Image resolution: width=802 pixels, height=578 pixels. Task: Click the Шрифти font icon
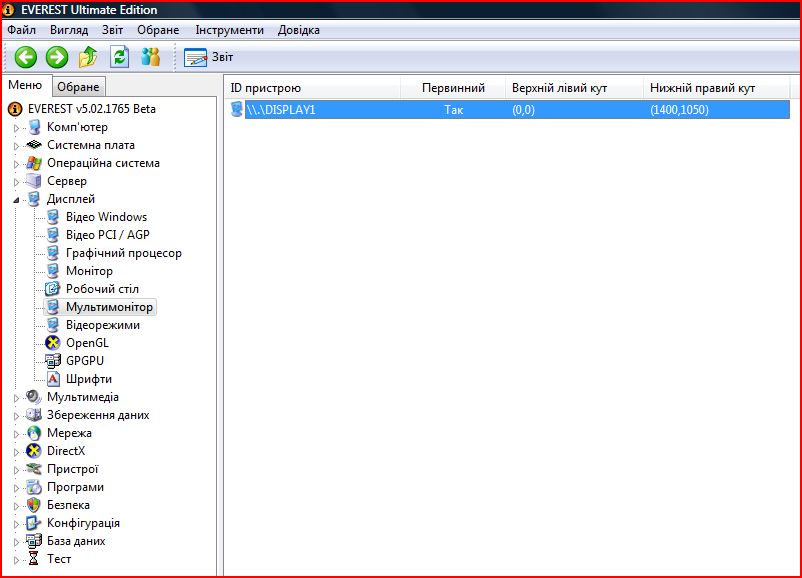(x=53, y=379)
